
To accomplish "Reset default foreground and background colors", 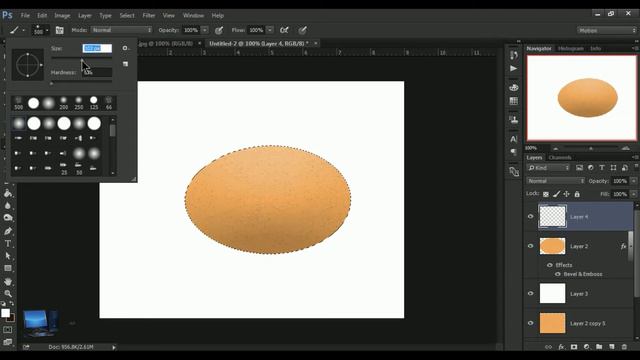I will [3, 304].
